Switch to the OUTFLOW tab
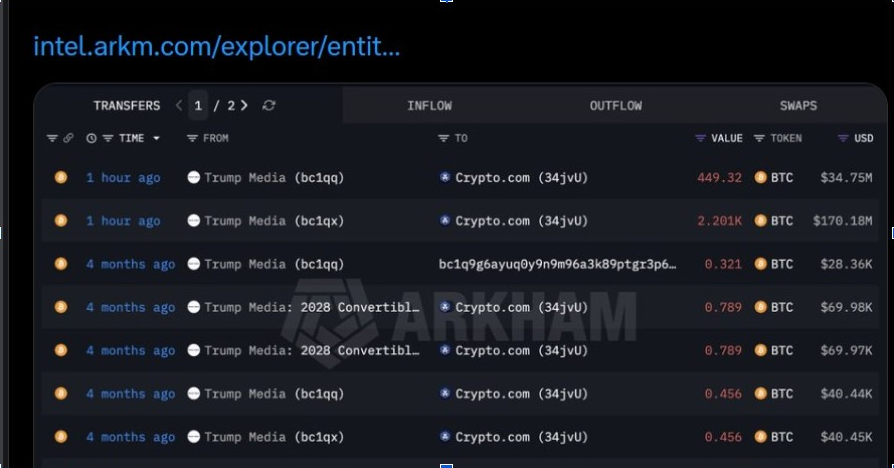Image resolution: width=894 pixels, height=468 pixels. point(616,105)
